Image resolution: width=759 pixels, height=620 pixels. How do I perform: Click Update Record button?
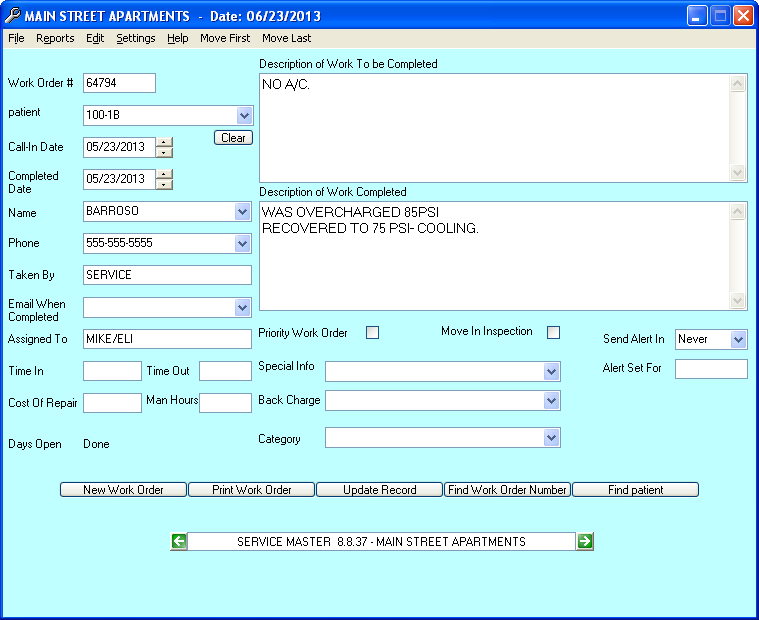[x=380, y=489]
